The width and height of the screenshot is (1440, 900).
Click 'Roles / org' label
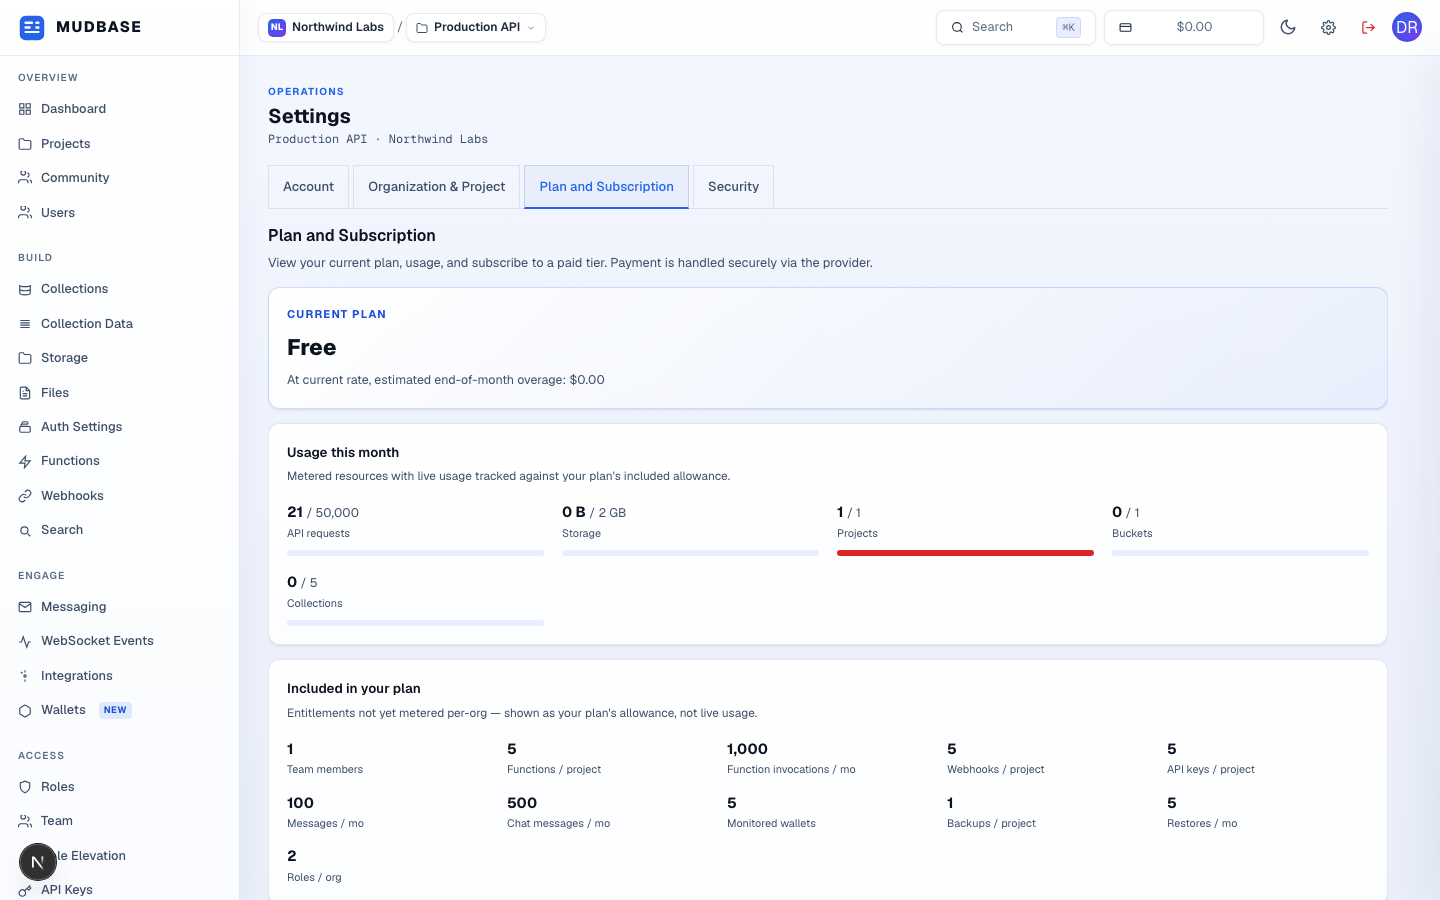(314, 878)
